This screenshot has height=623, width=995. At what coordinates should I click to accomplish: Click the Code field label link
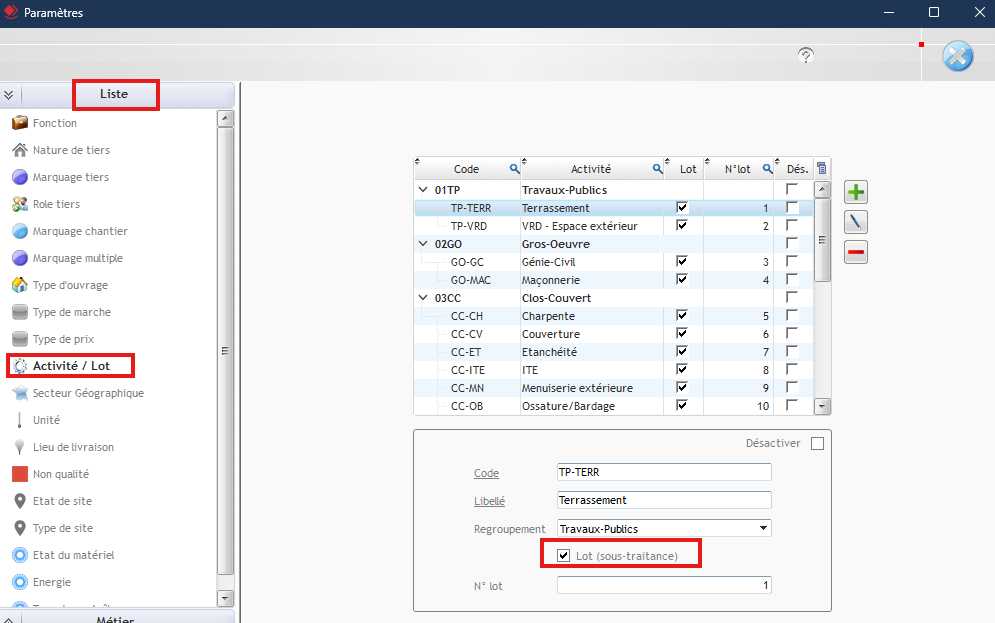pyautogui.click(x=486, y=473)
